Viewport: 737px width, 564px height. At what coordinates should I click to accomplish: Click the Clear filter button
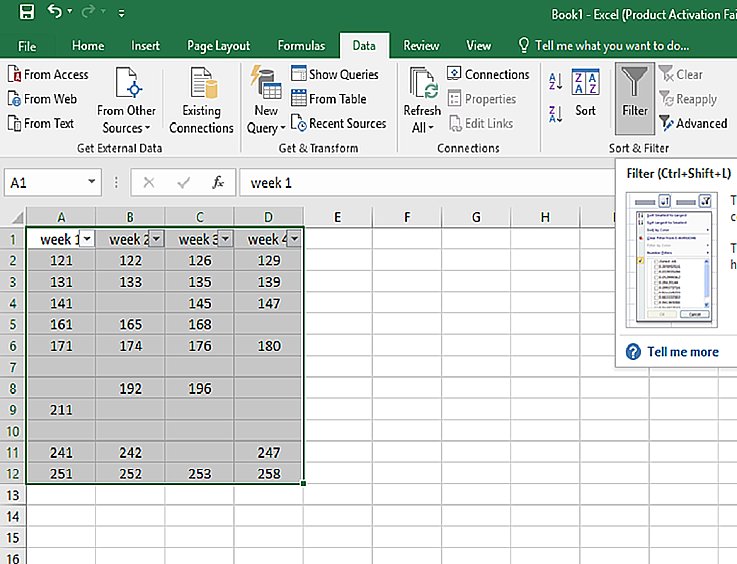point(681,74)
